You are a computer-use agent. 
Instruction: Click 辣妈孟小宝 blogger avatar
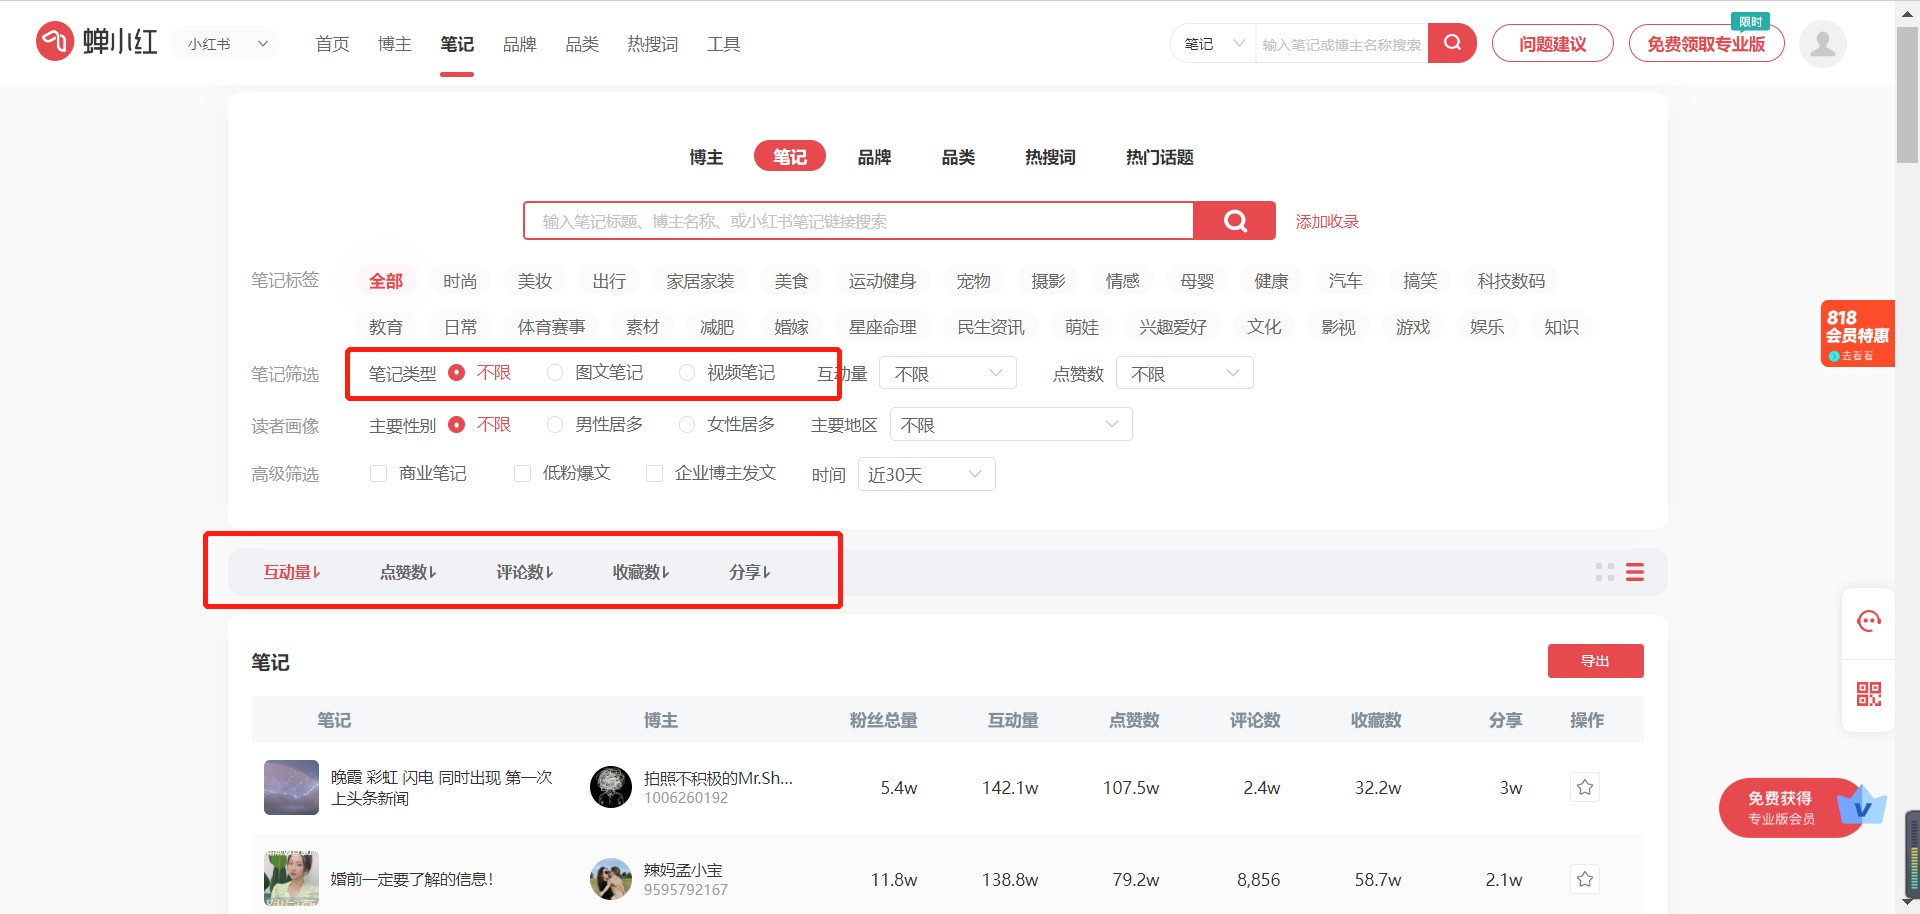click(x=611, y=879)
